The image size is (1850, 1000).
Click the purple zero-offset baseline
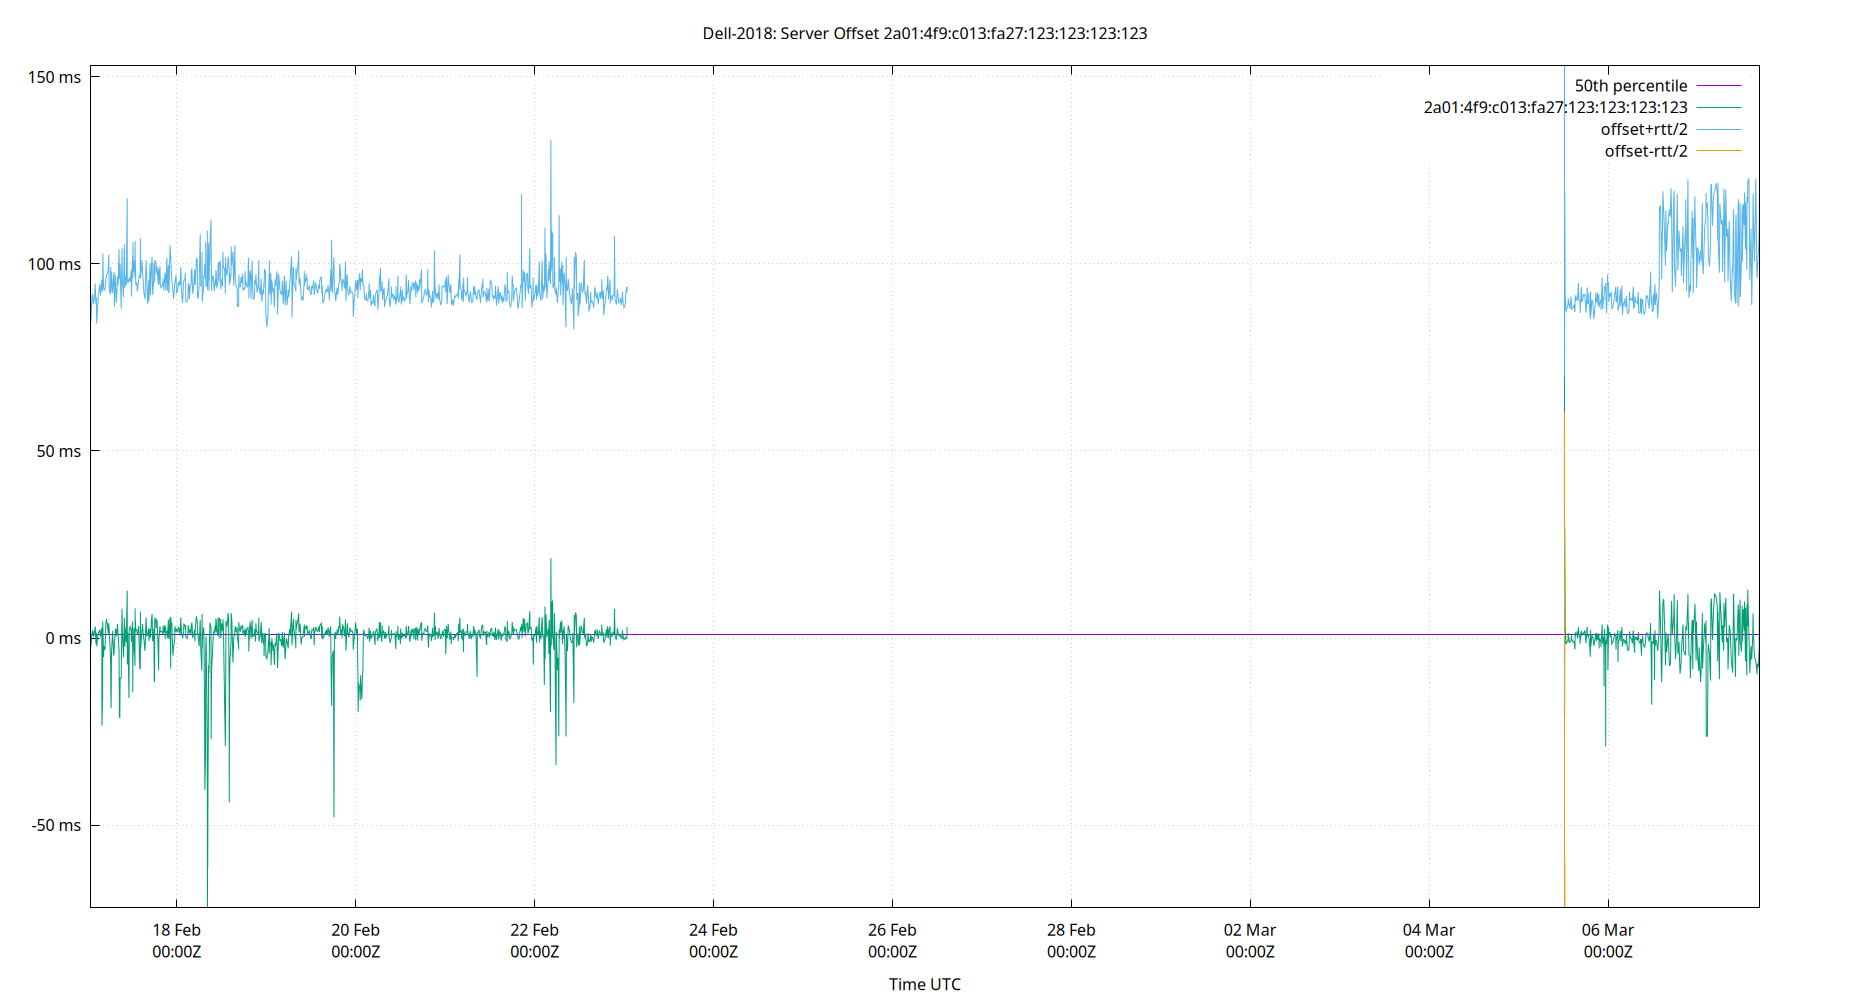point(1100,634)
